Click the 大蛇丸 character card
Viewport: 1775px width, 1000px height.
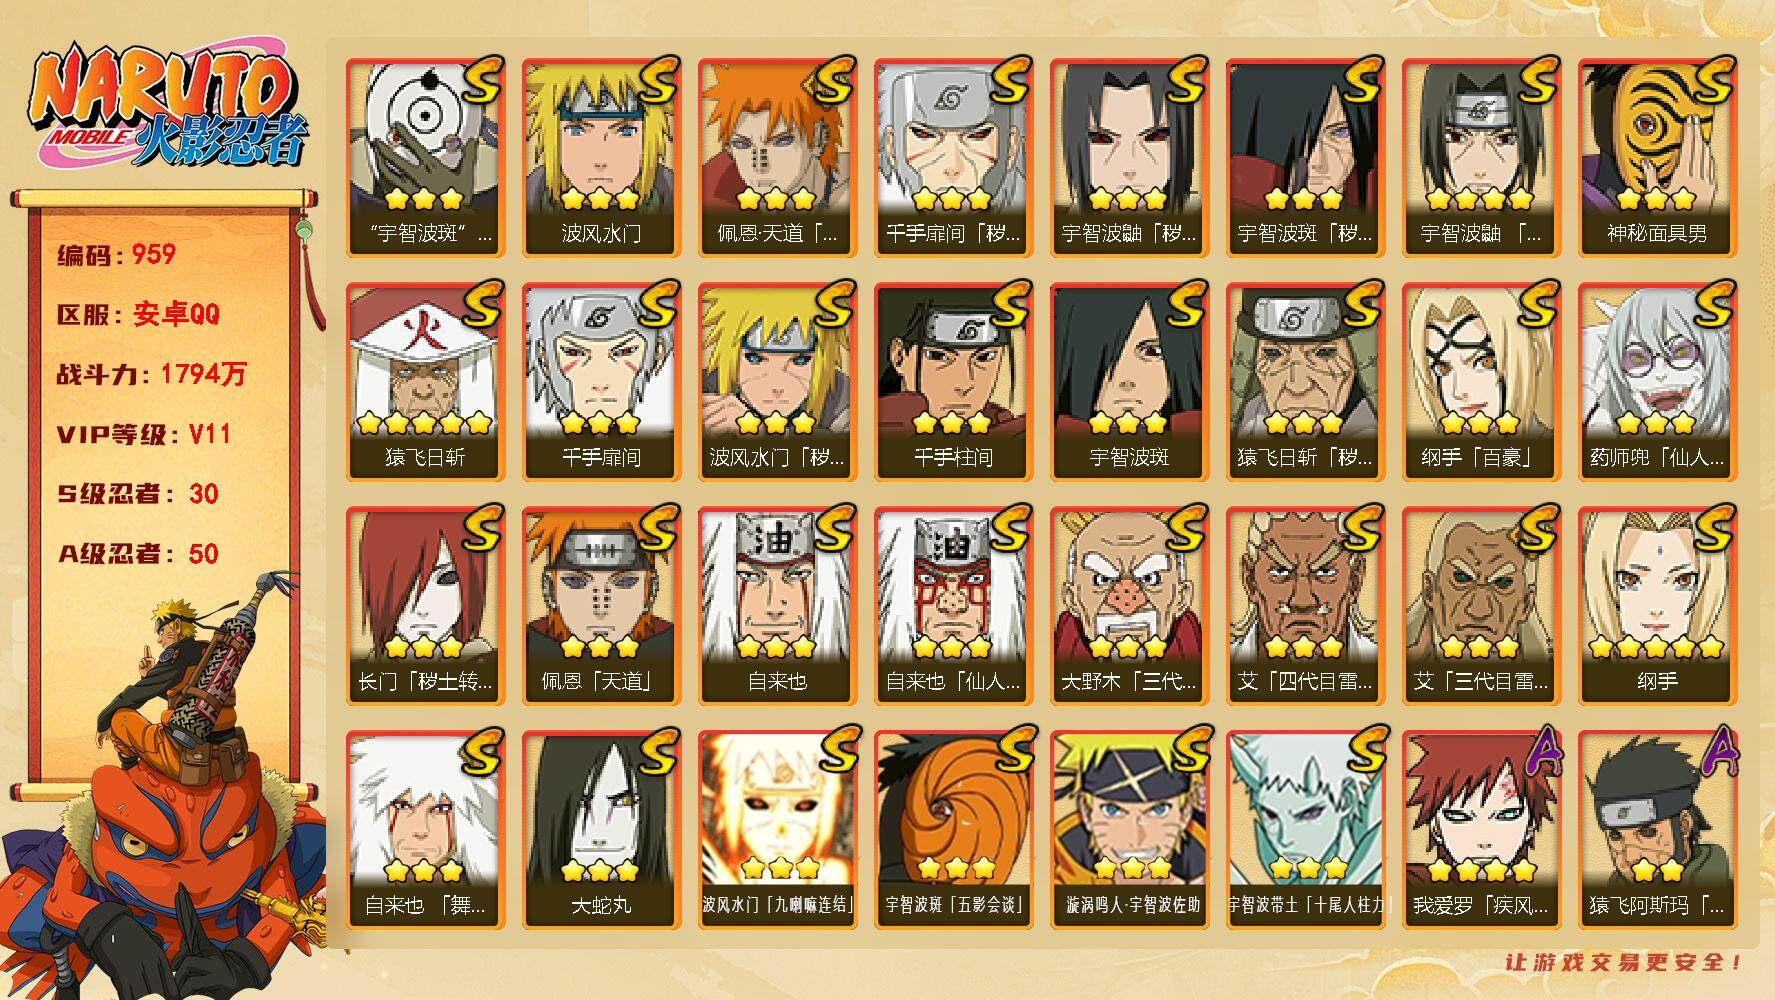pos(601,829)
